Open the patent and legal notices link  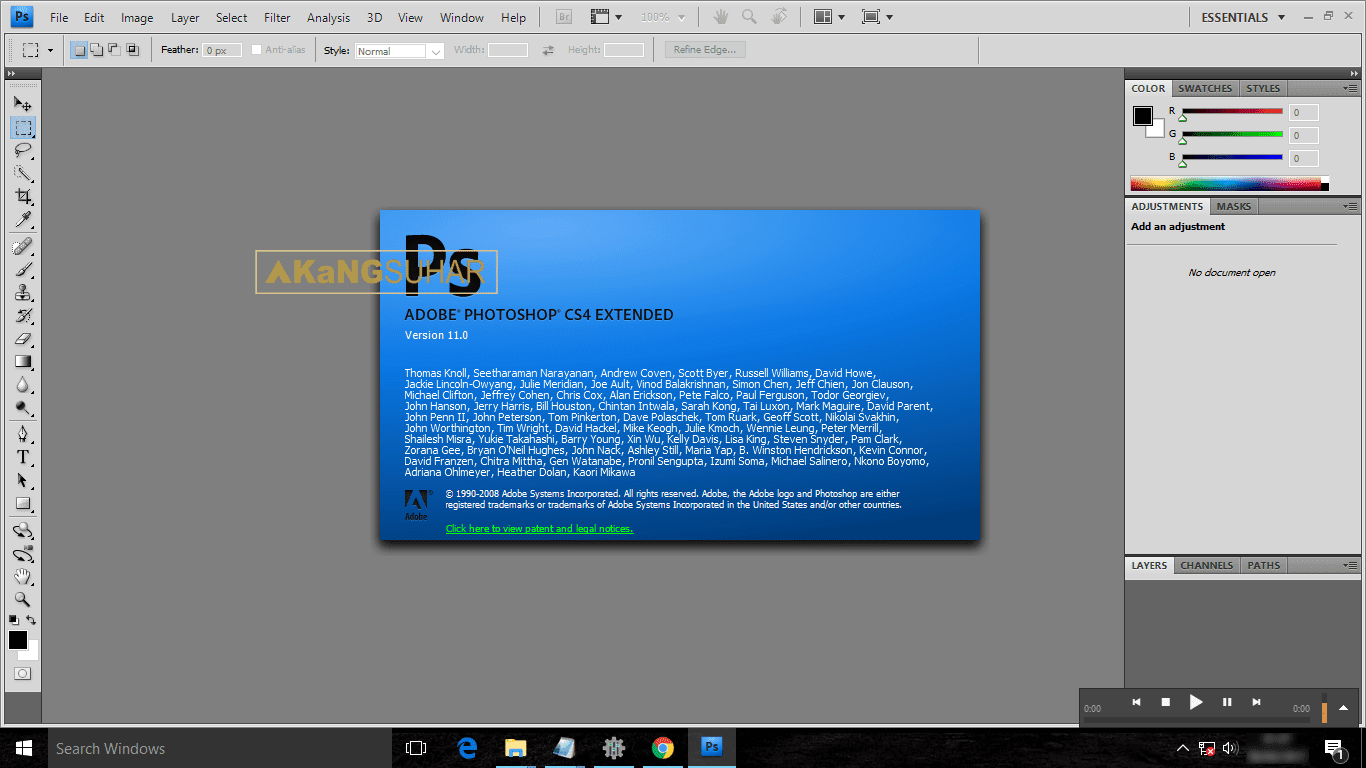tap(539, 528)
